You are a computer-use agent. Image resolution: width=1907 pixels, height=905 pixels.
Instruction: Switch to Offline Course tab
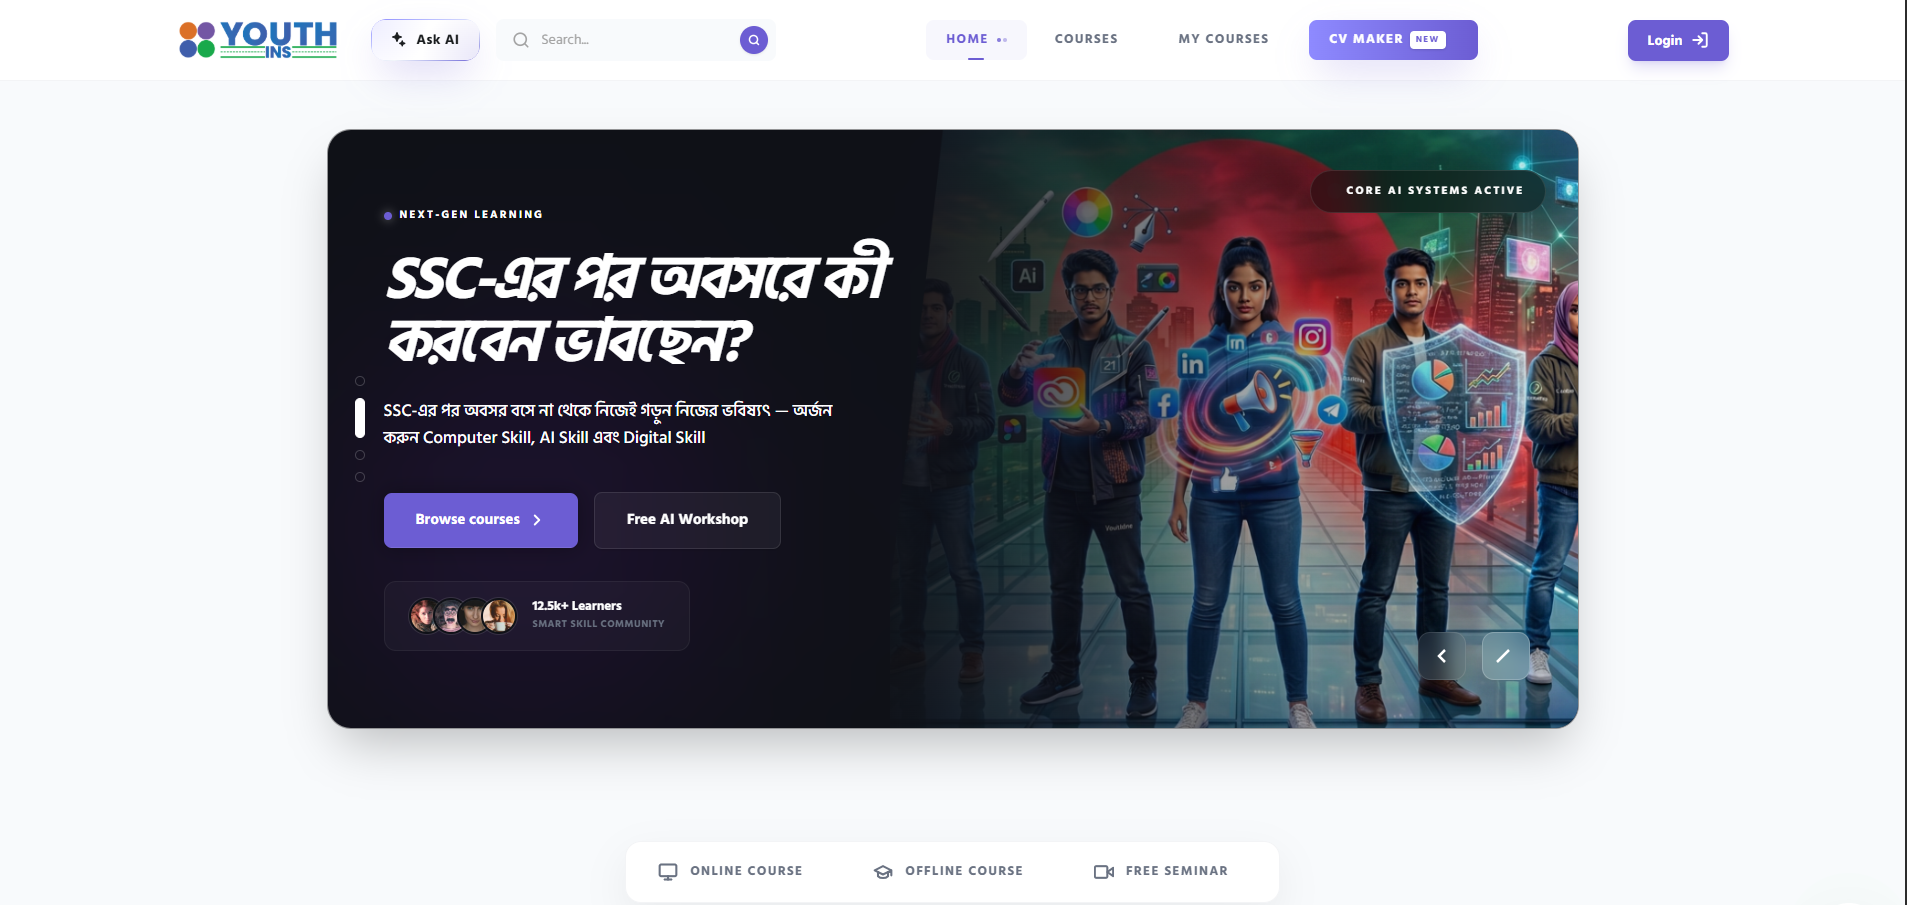(x=948, y=871)
